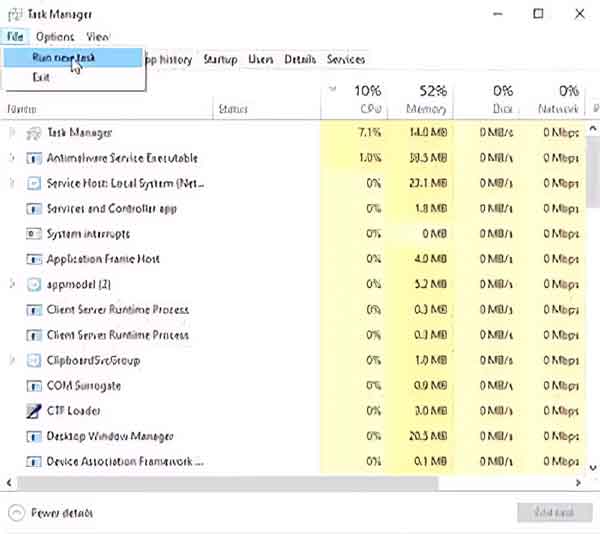
Task: Click the COM Surrogate icon
Action: coord(34,386)
